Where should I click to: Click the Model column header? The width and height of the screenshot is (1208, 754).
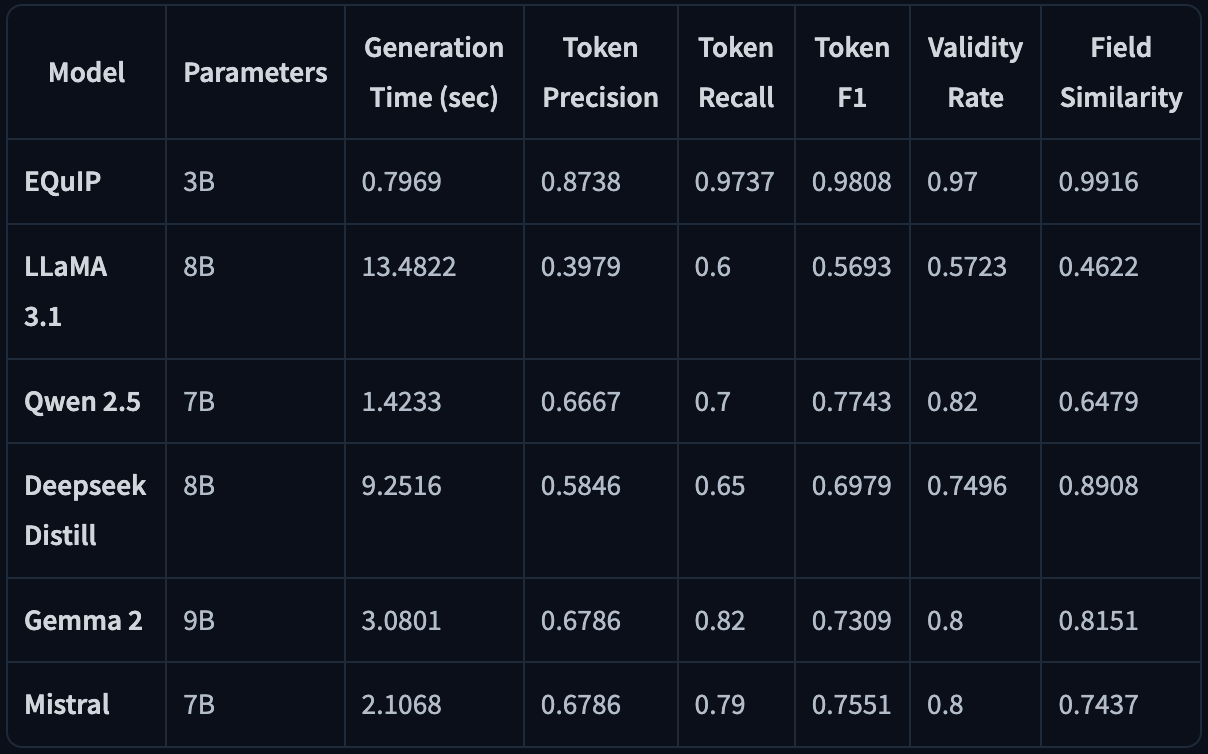coord(87,72)
